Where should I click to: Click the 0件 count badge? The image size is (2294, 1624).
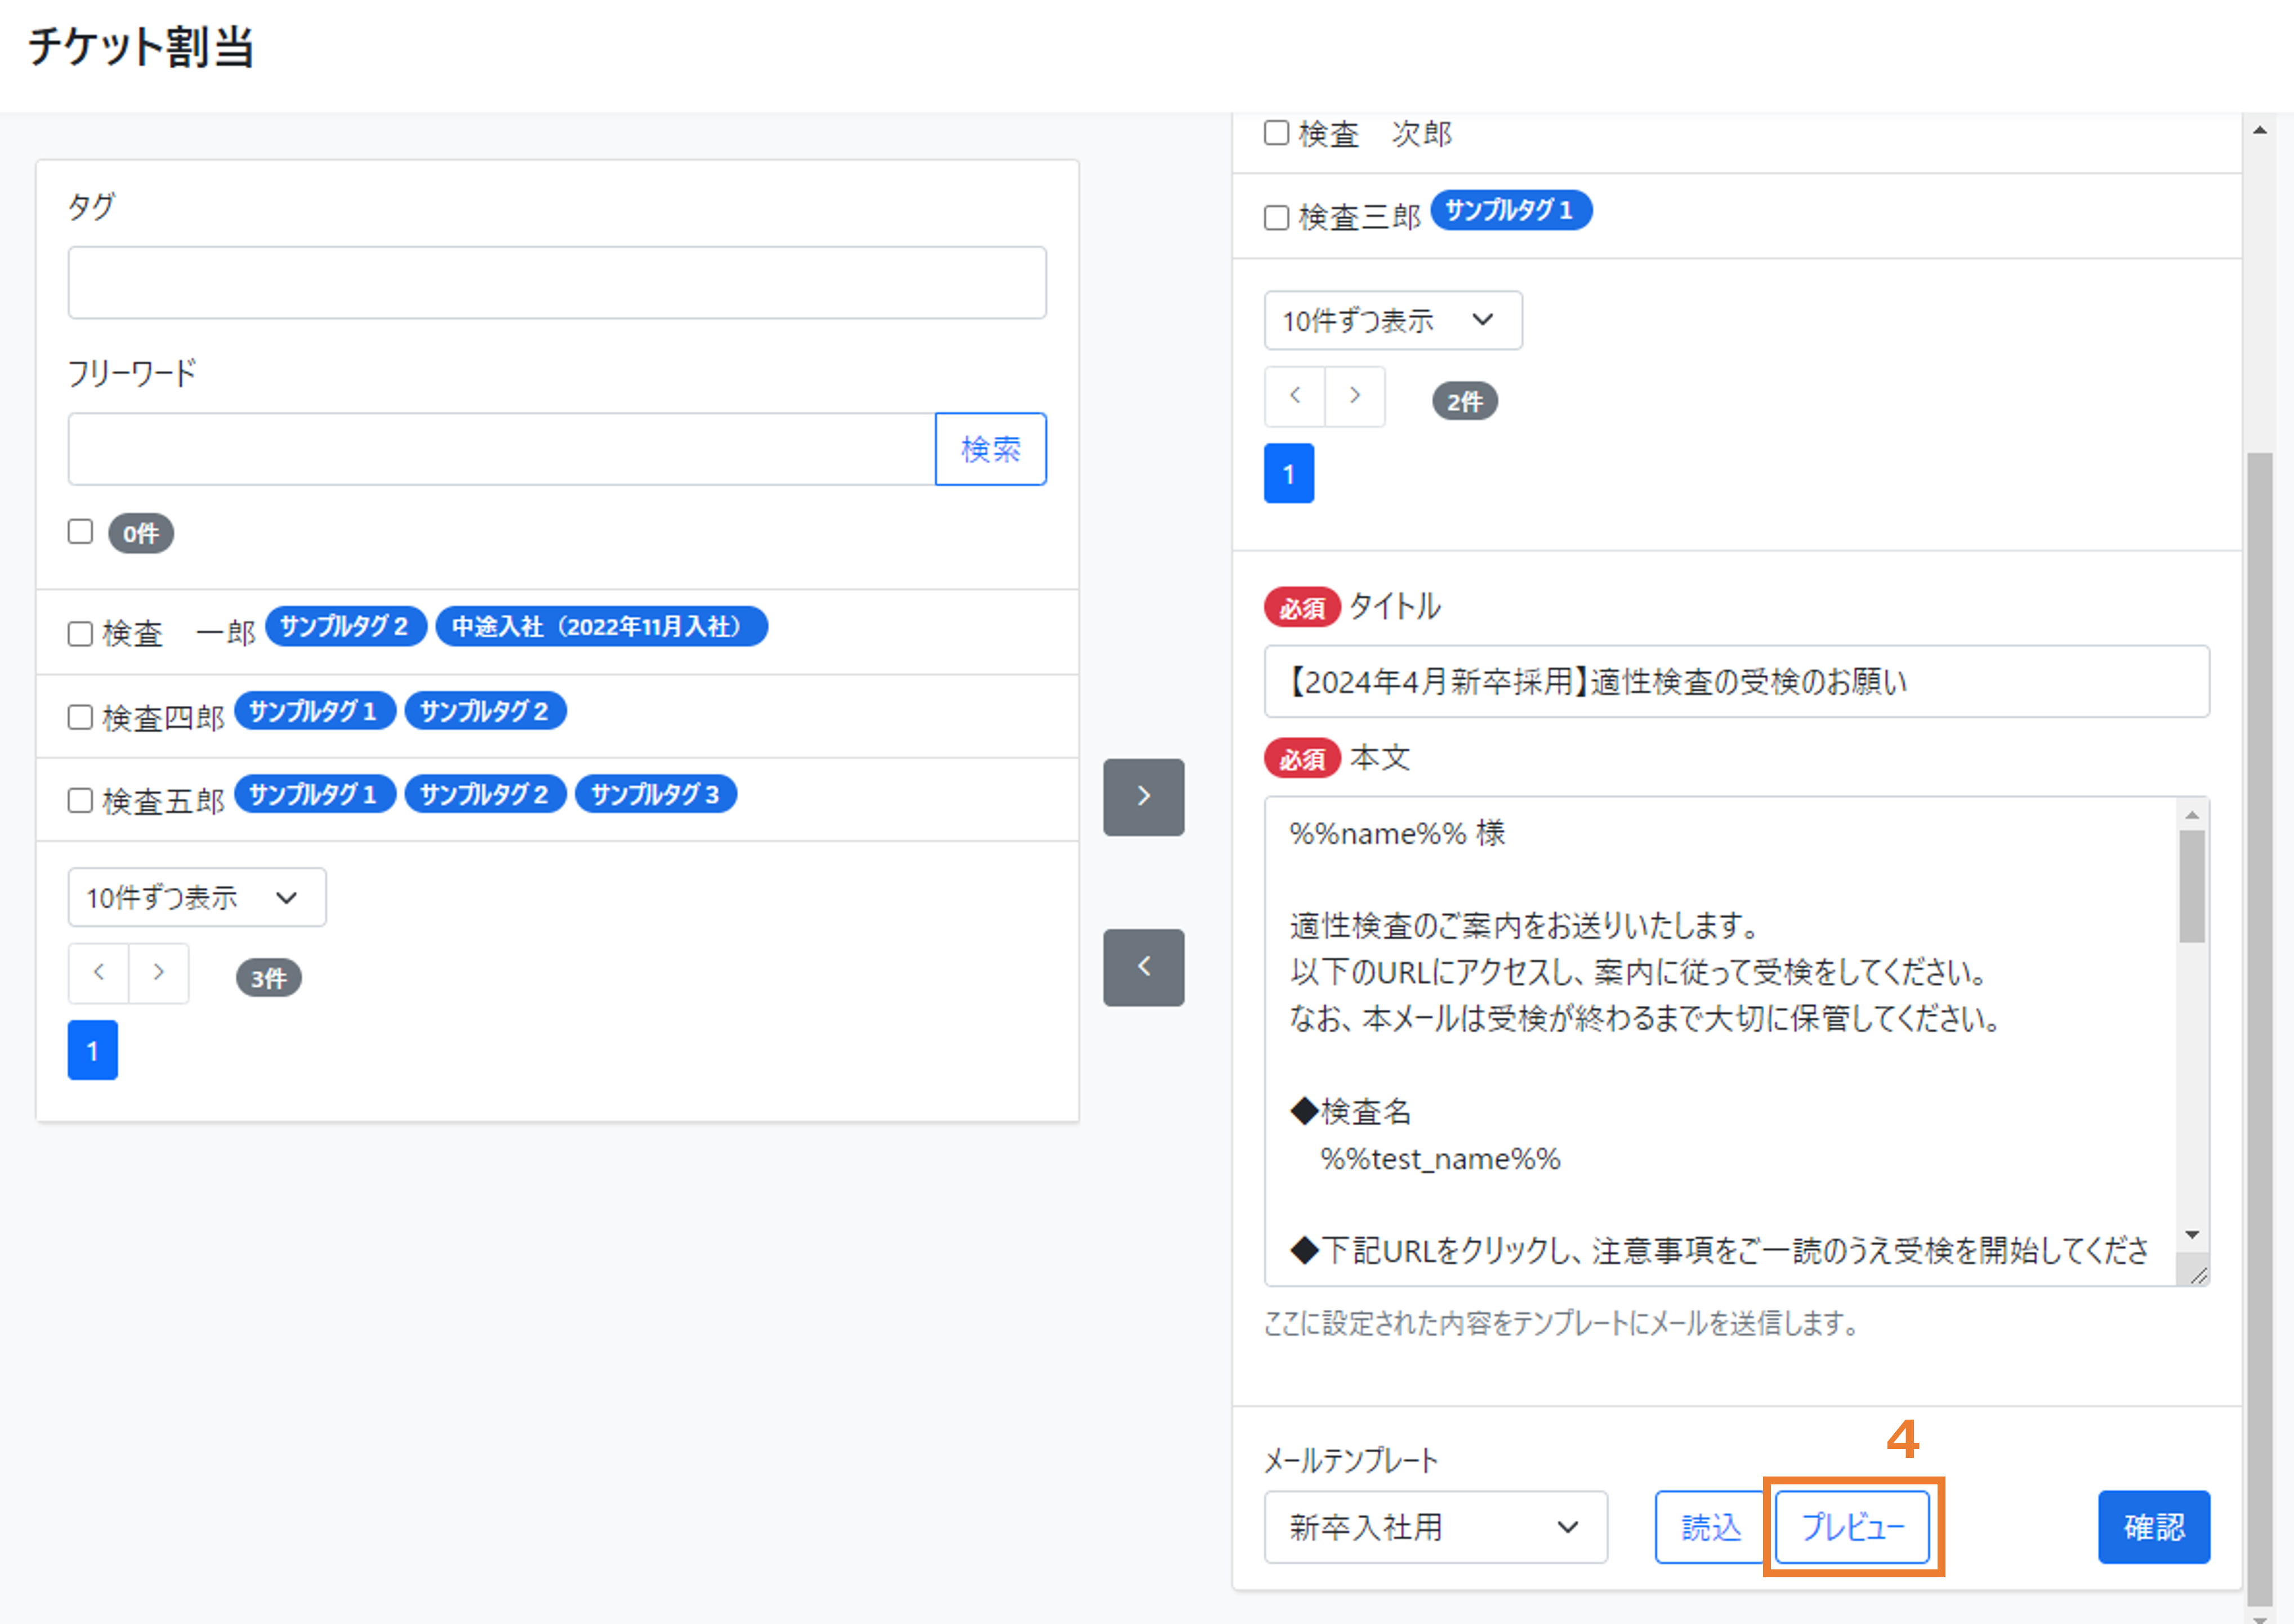coord(140,533)
